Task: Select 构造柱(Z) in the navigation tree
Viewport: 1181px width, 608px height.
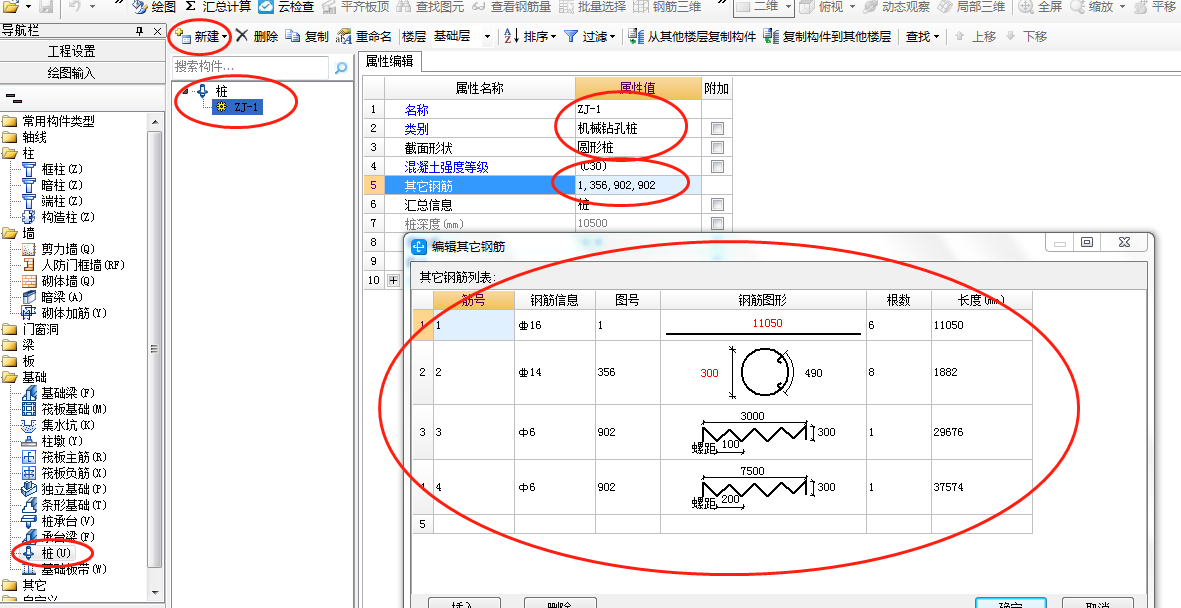Action: (68, 217)
